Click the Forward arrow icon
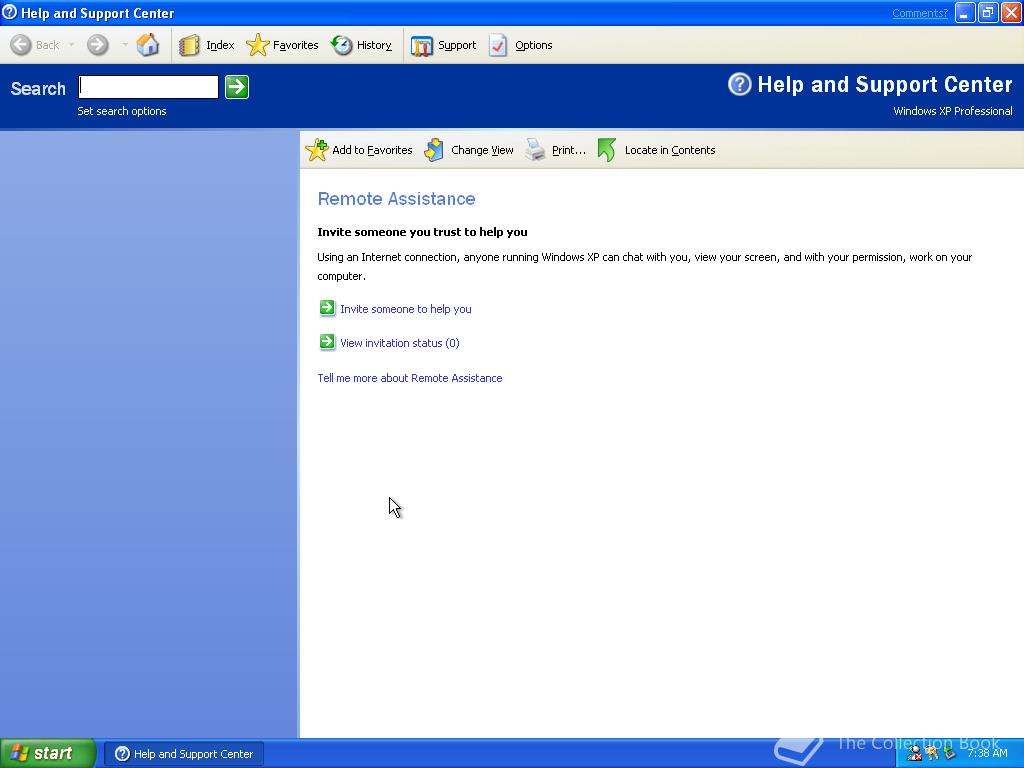The image size is (1024, 768). [98, 45]
